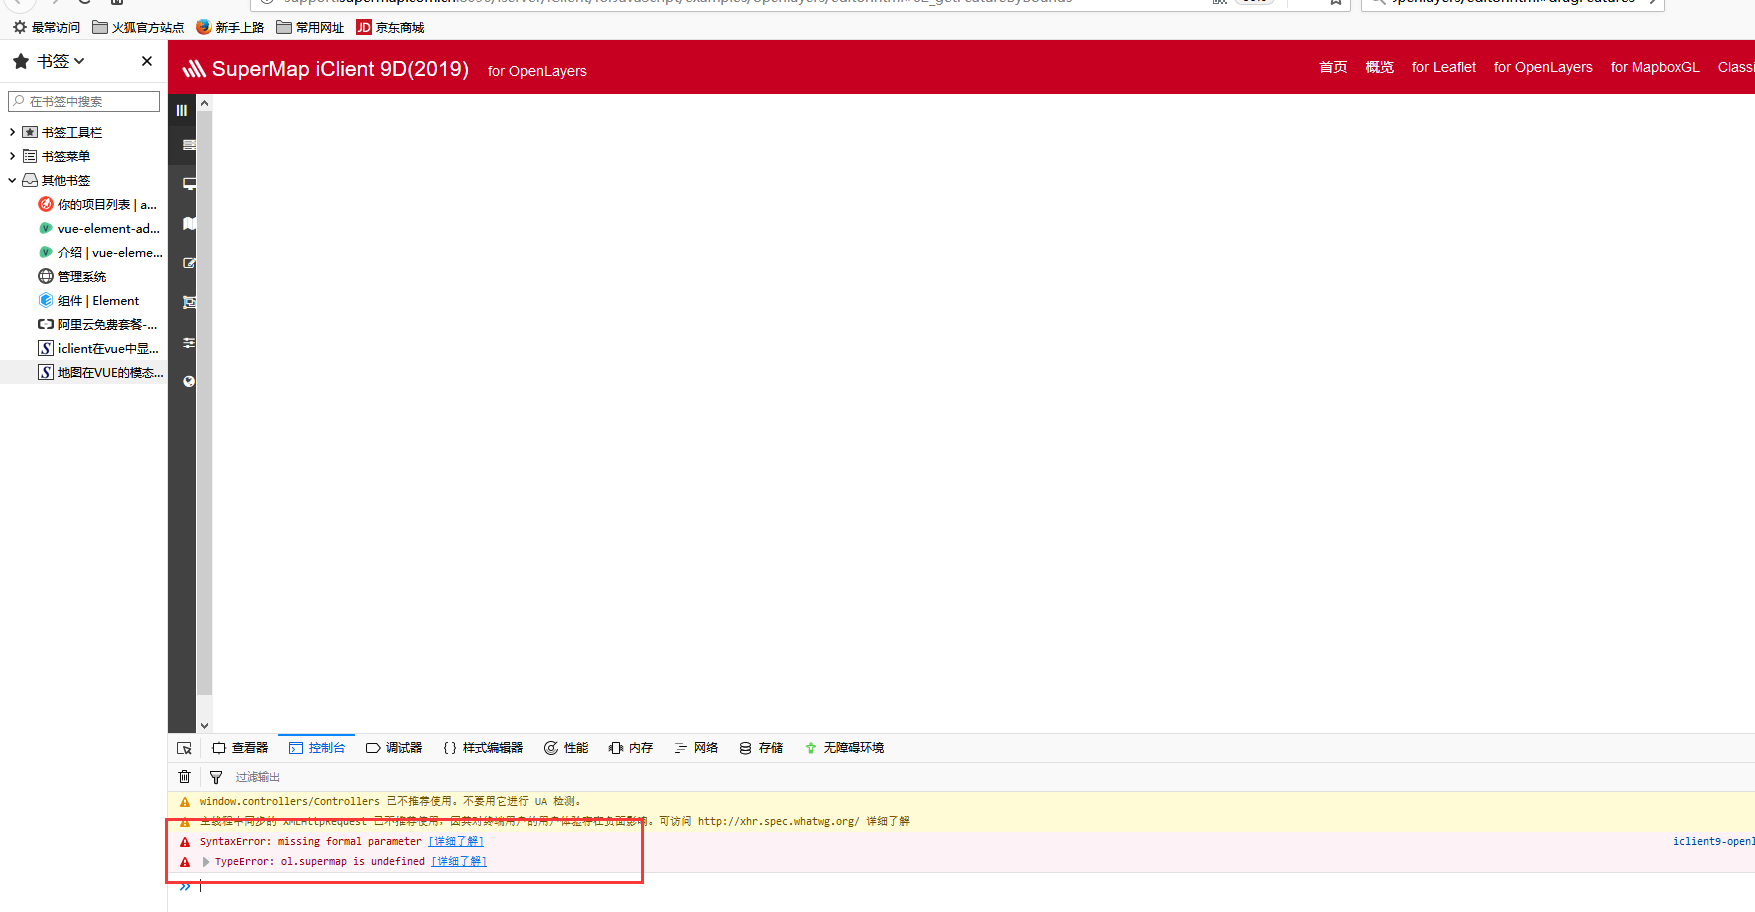Open 详细了解 link for SyntaxError

pos(456,842)
